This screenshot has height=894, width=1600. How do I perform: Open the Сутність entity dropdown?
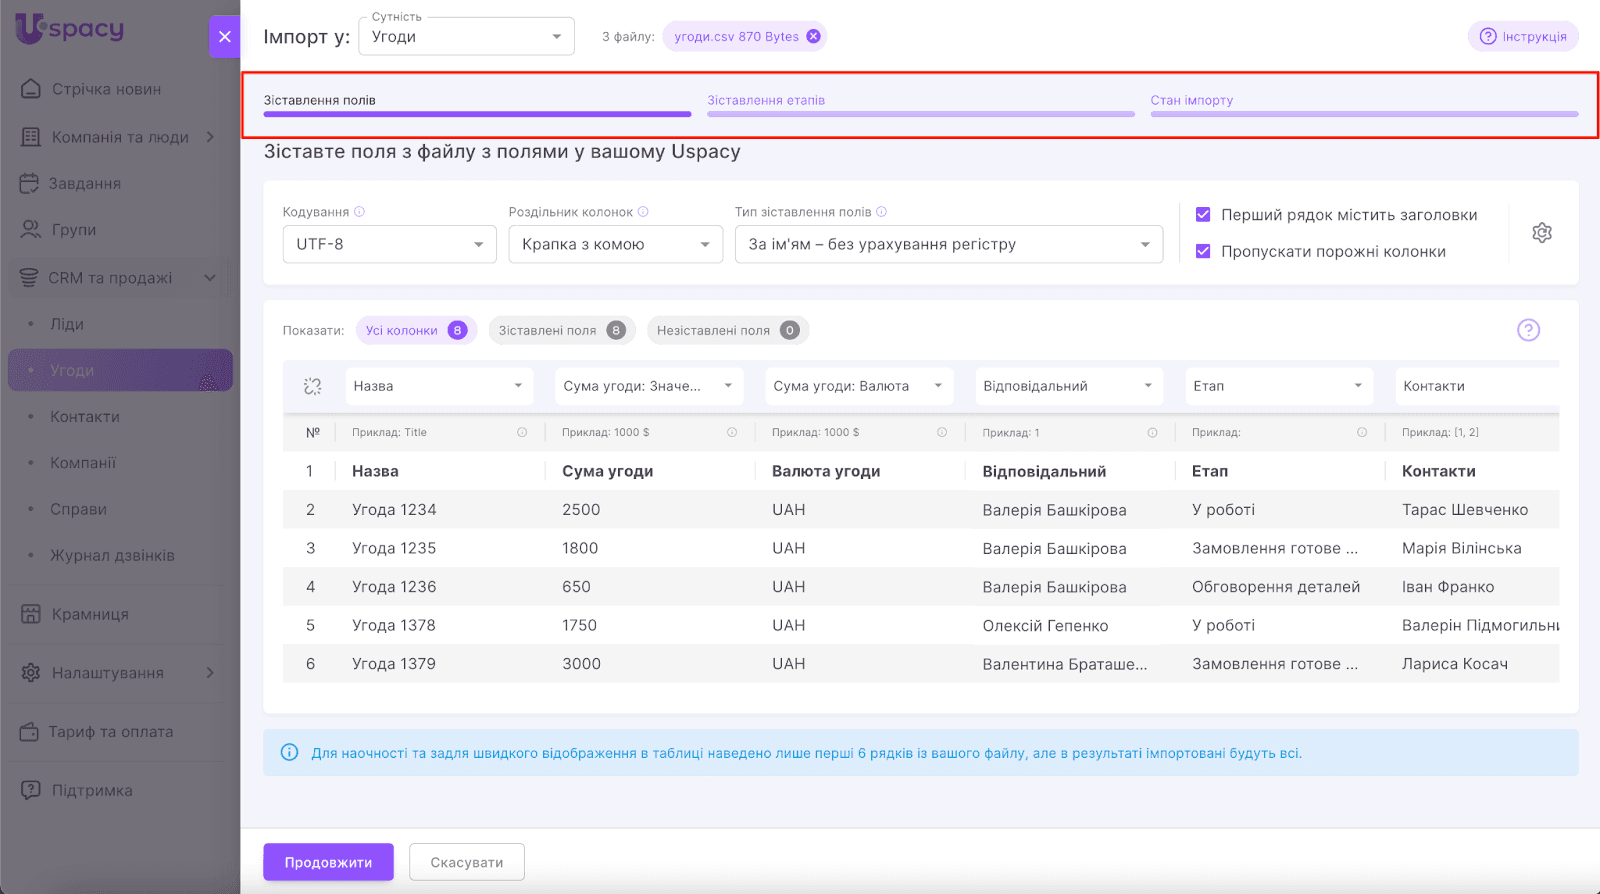pos(467,37)
